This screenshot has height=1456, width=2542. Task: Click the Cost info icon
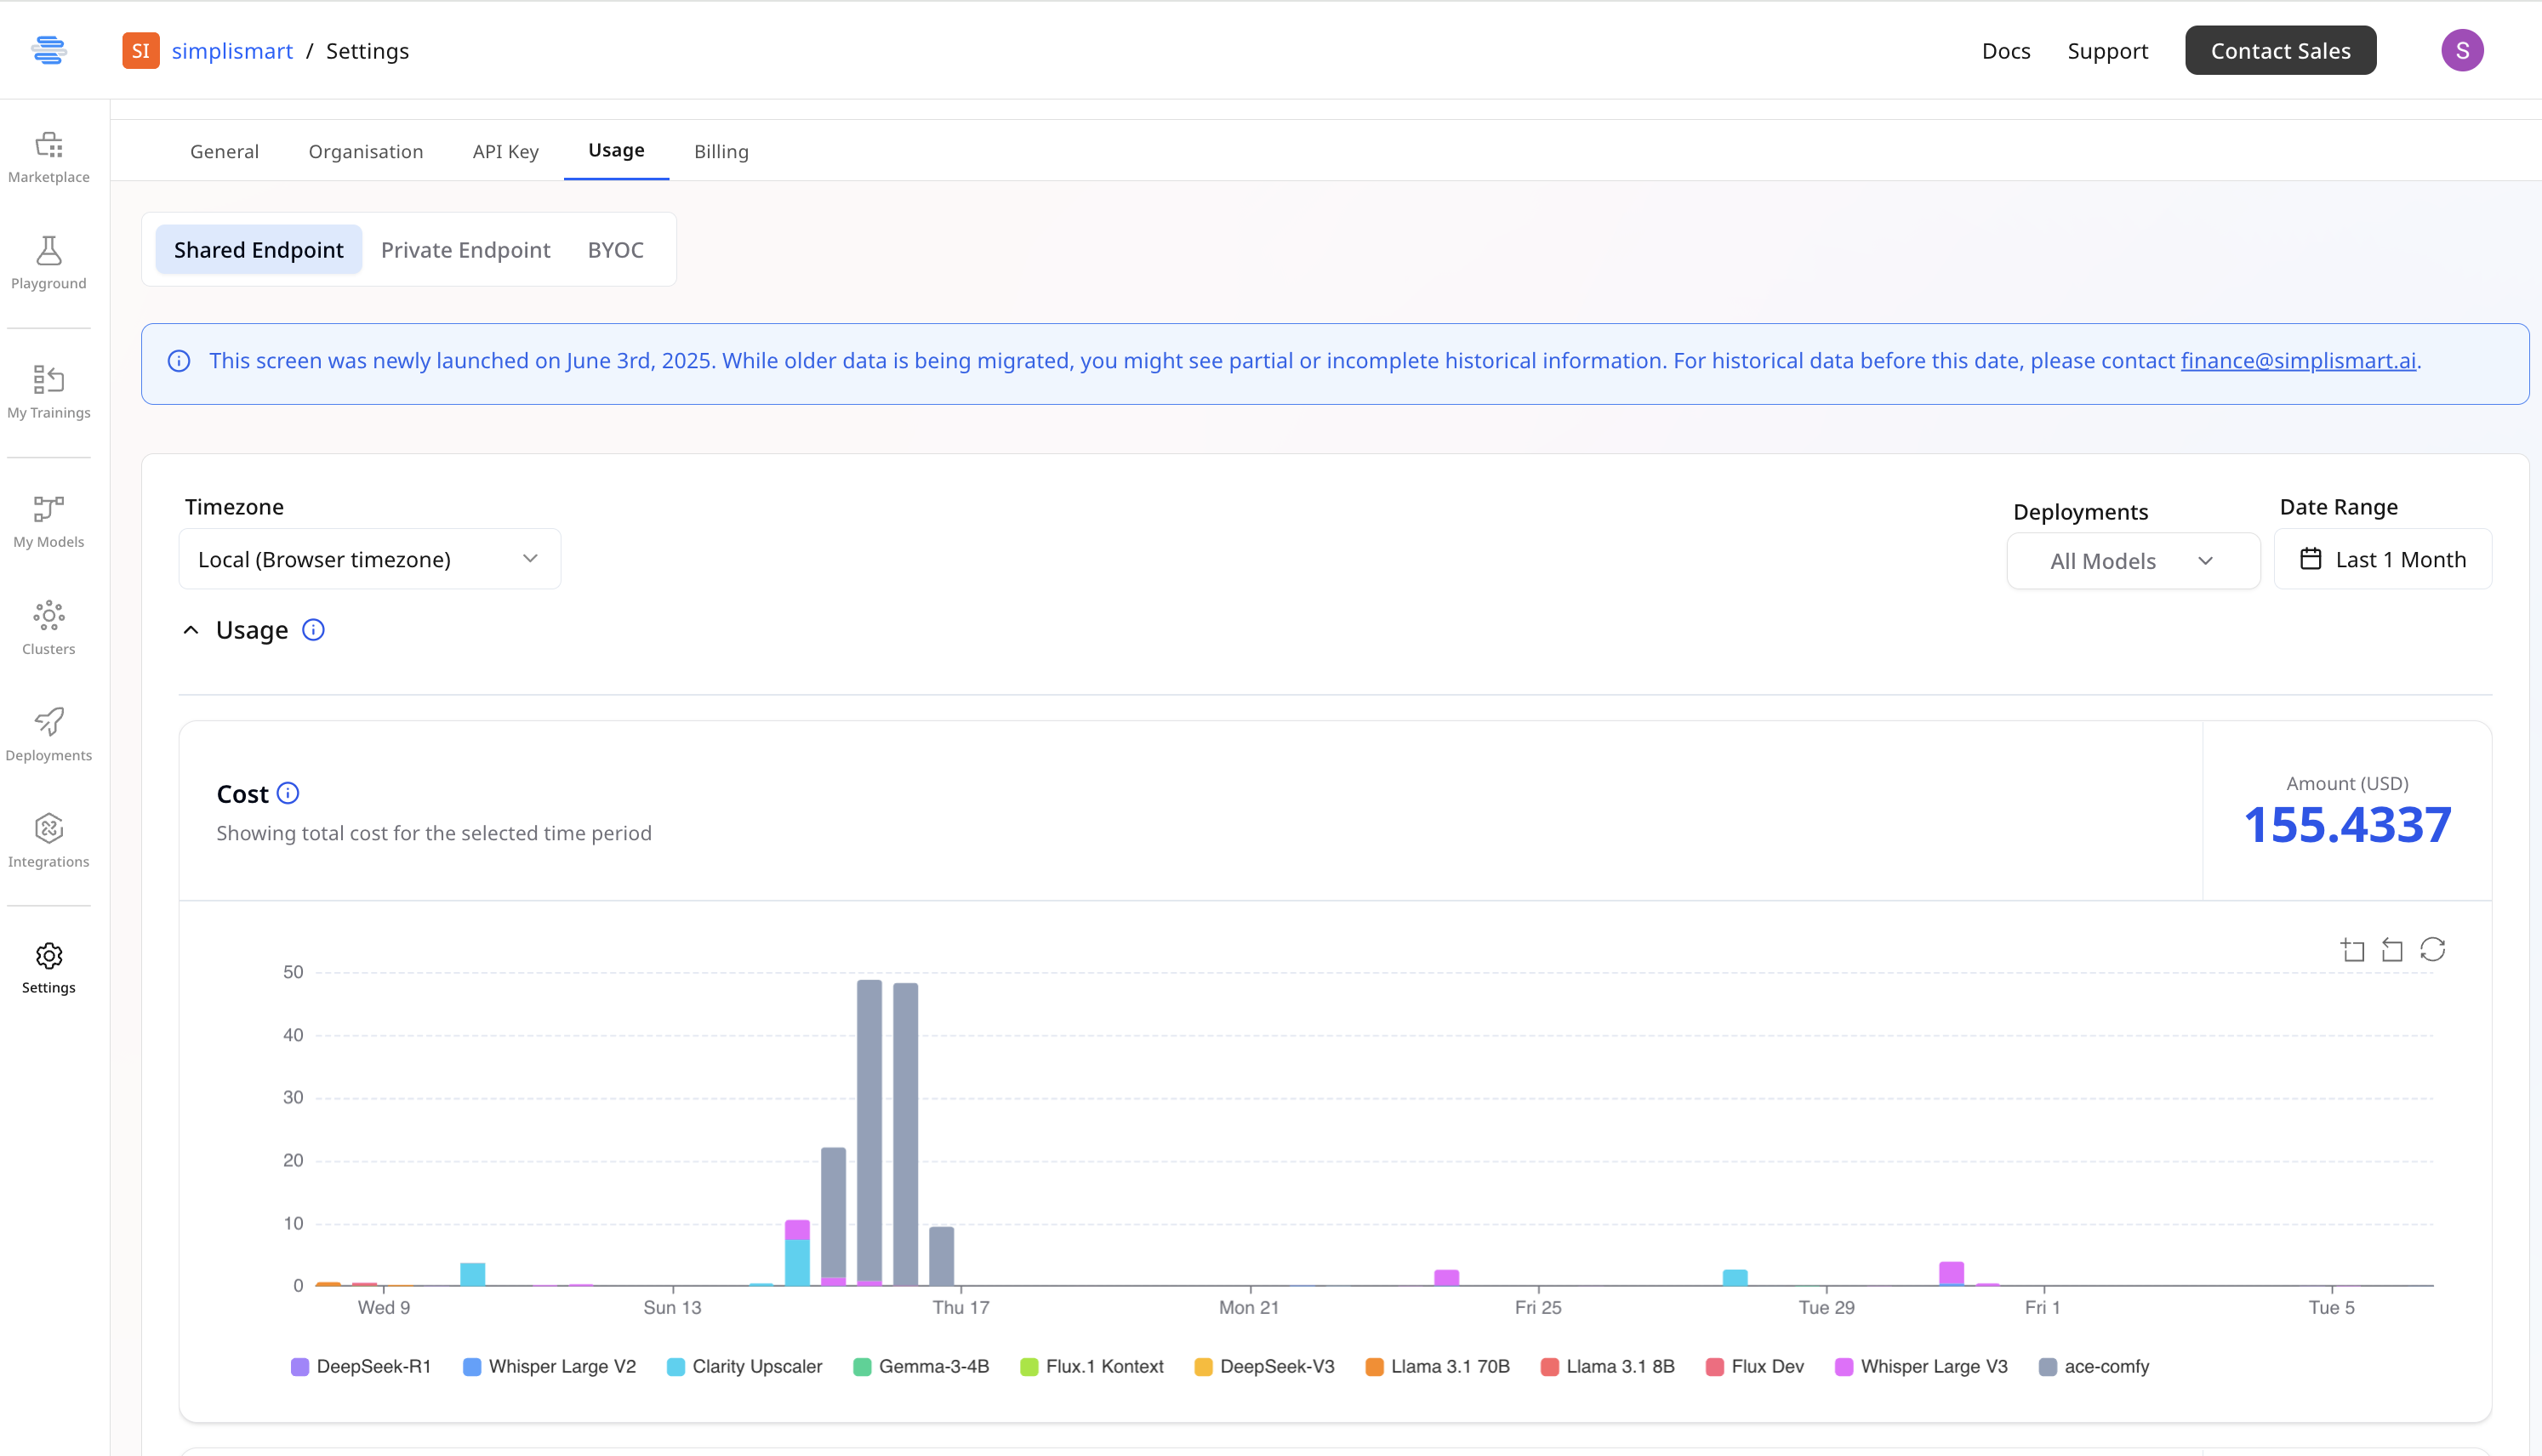point(288,793)
